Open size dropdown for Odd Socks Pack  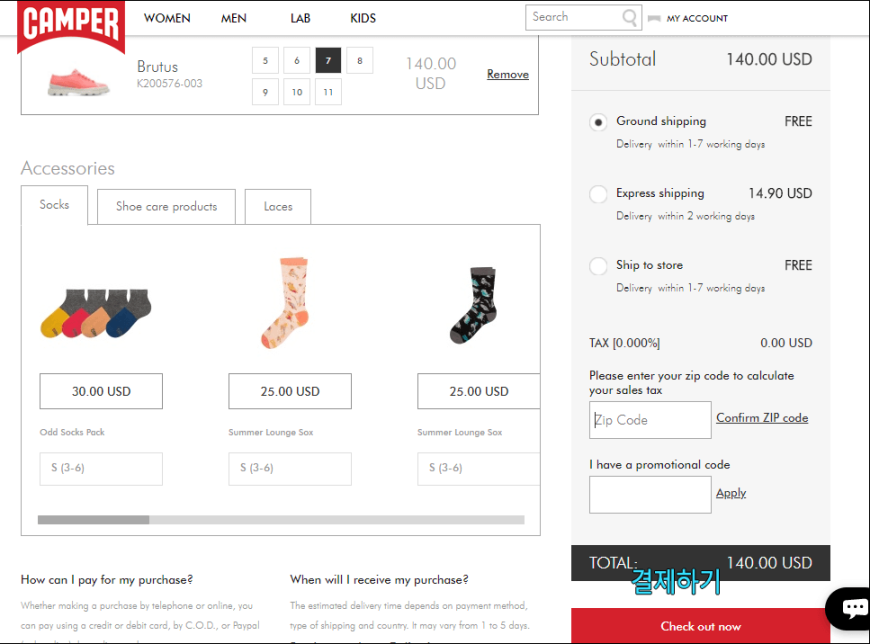101,469
